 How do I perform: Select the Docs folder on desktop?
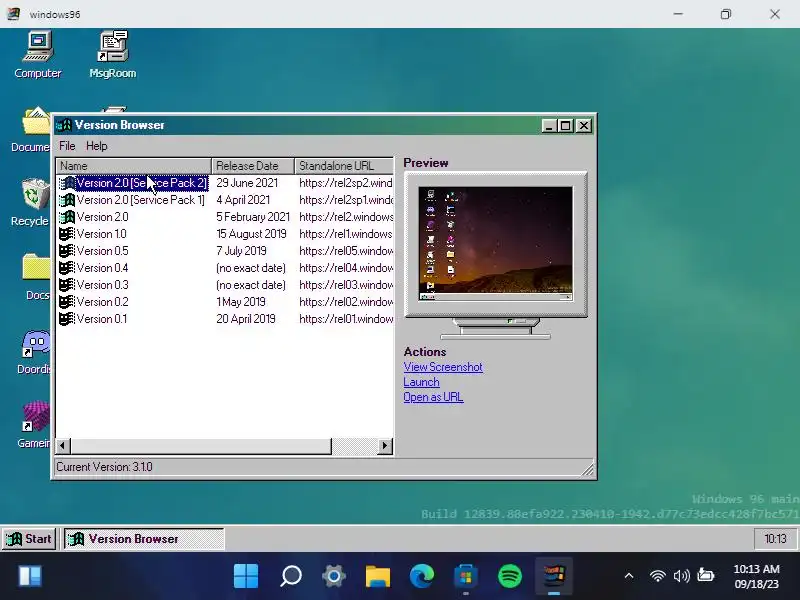click(36, 277)
